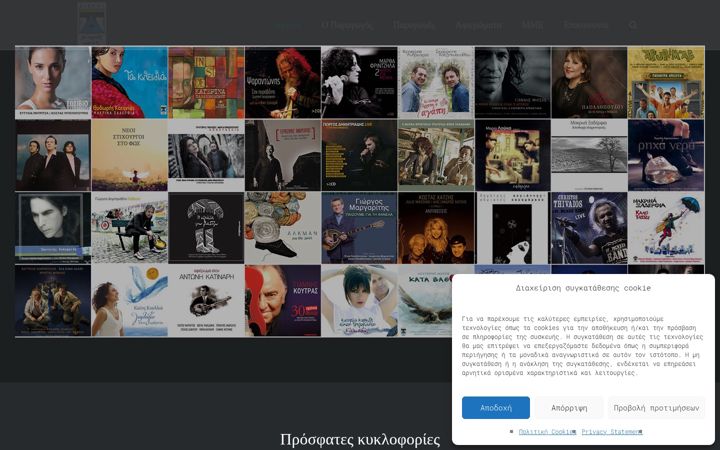The width and height of the screenshot is (720, 450).
Task: Open the Παπαδοπούλου woman portrait album cover
Action: click(589, 83)
